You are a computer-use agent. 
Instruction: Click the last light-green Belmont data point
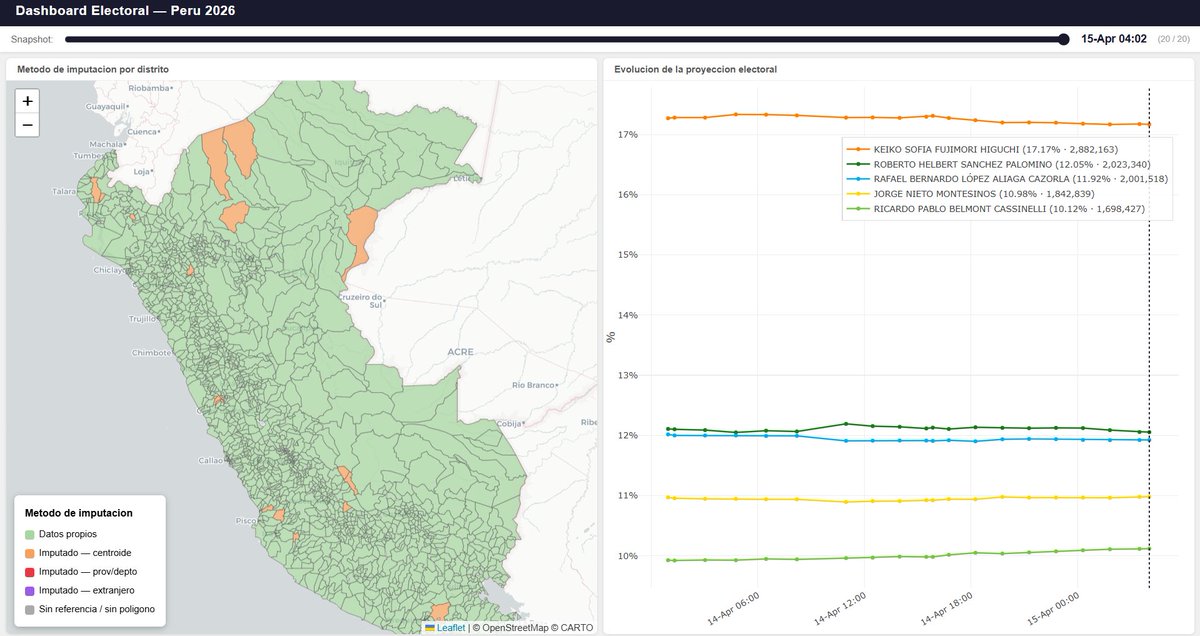[x=1149, y=548]
